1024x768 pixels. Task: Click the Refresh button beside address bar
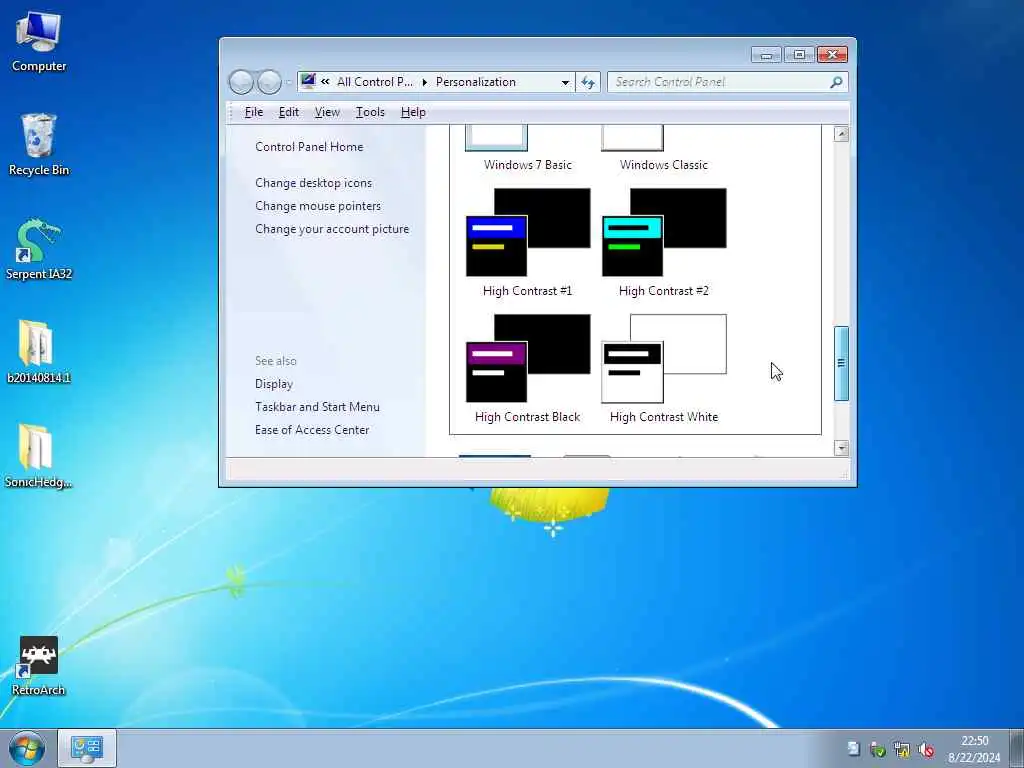[588, 82]
